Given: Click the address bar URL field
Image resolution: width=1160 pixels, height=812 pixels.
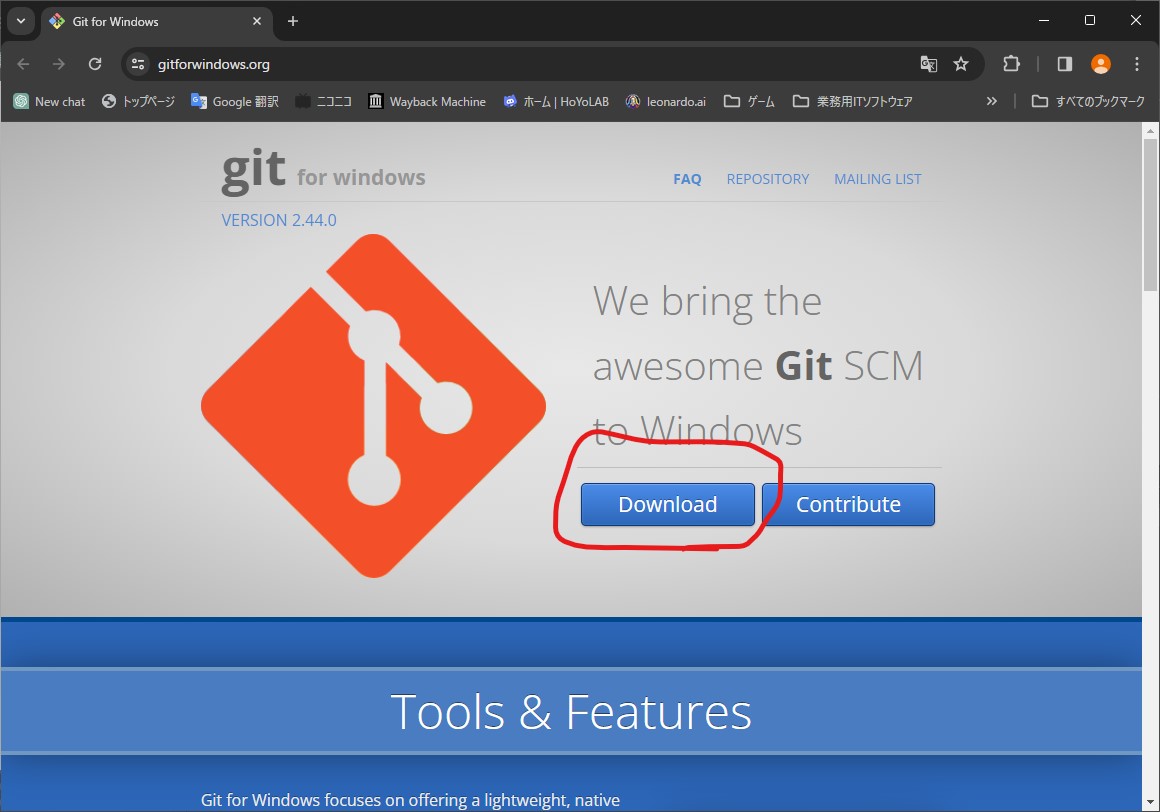Looking at the screenshot, I should click(500, 64).
